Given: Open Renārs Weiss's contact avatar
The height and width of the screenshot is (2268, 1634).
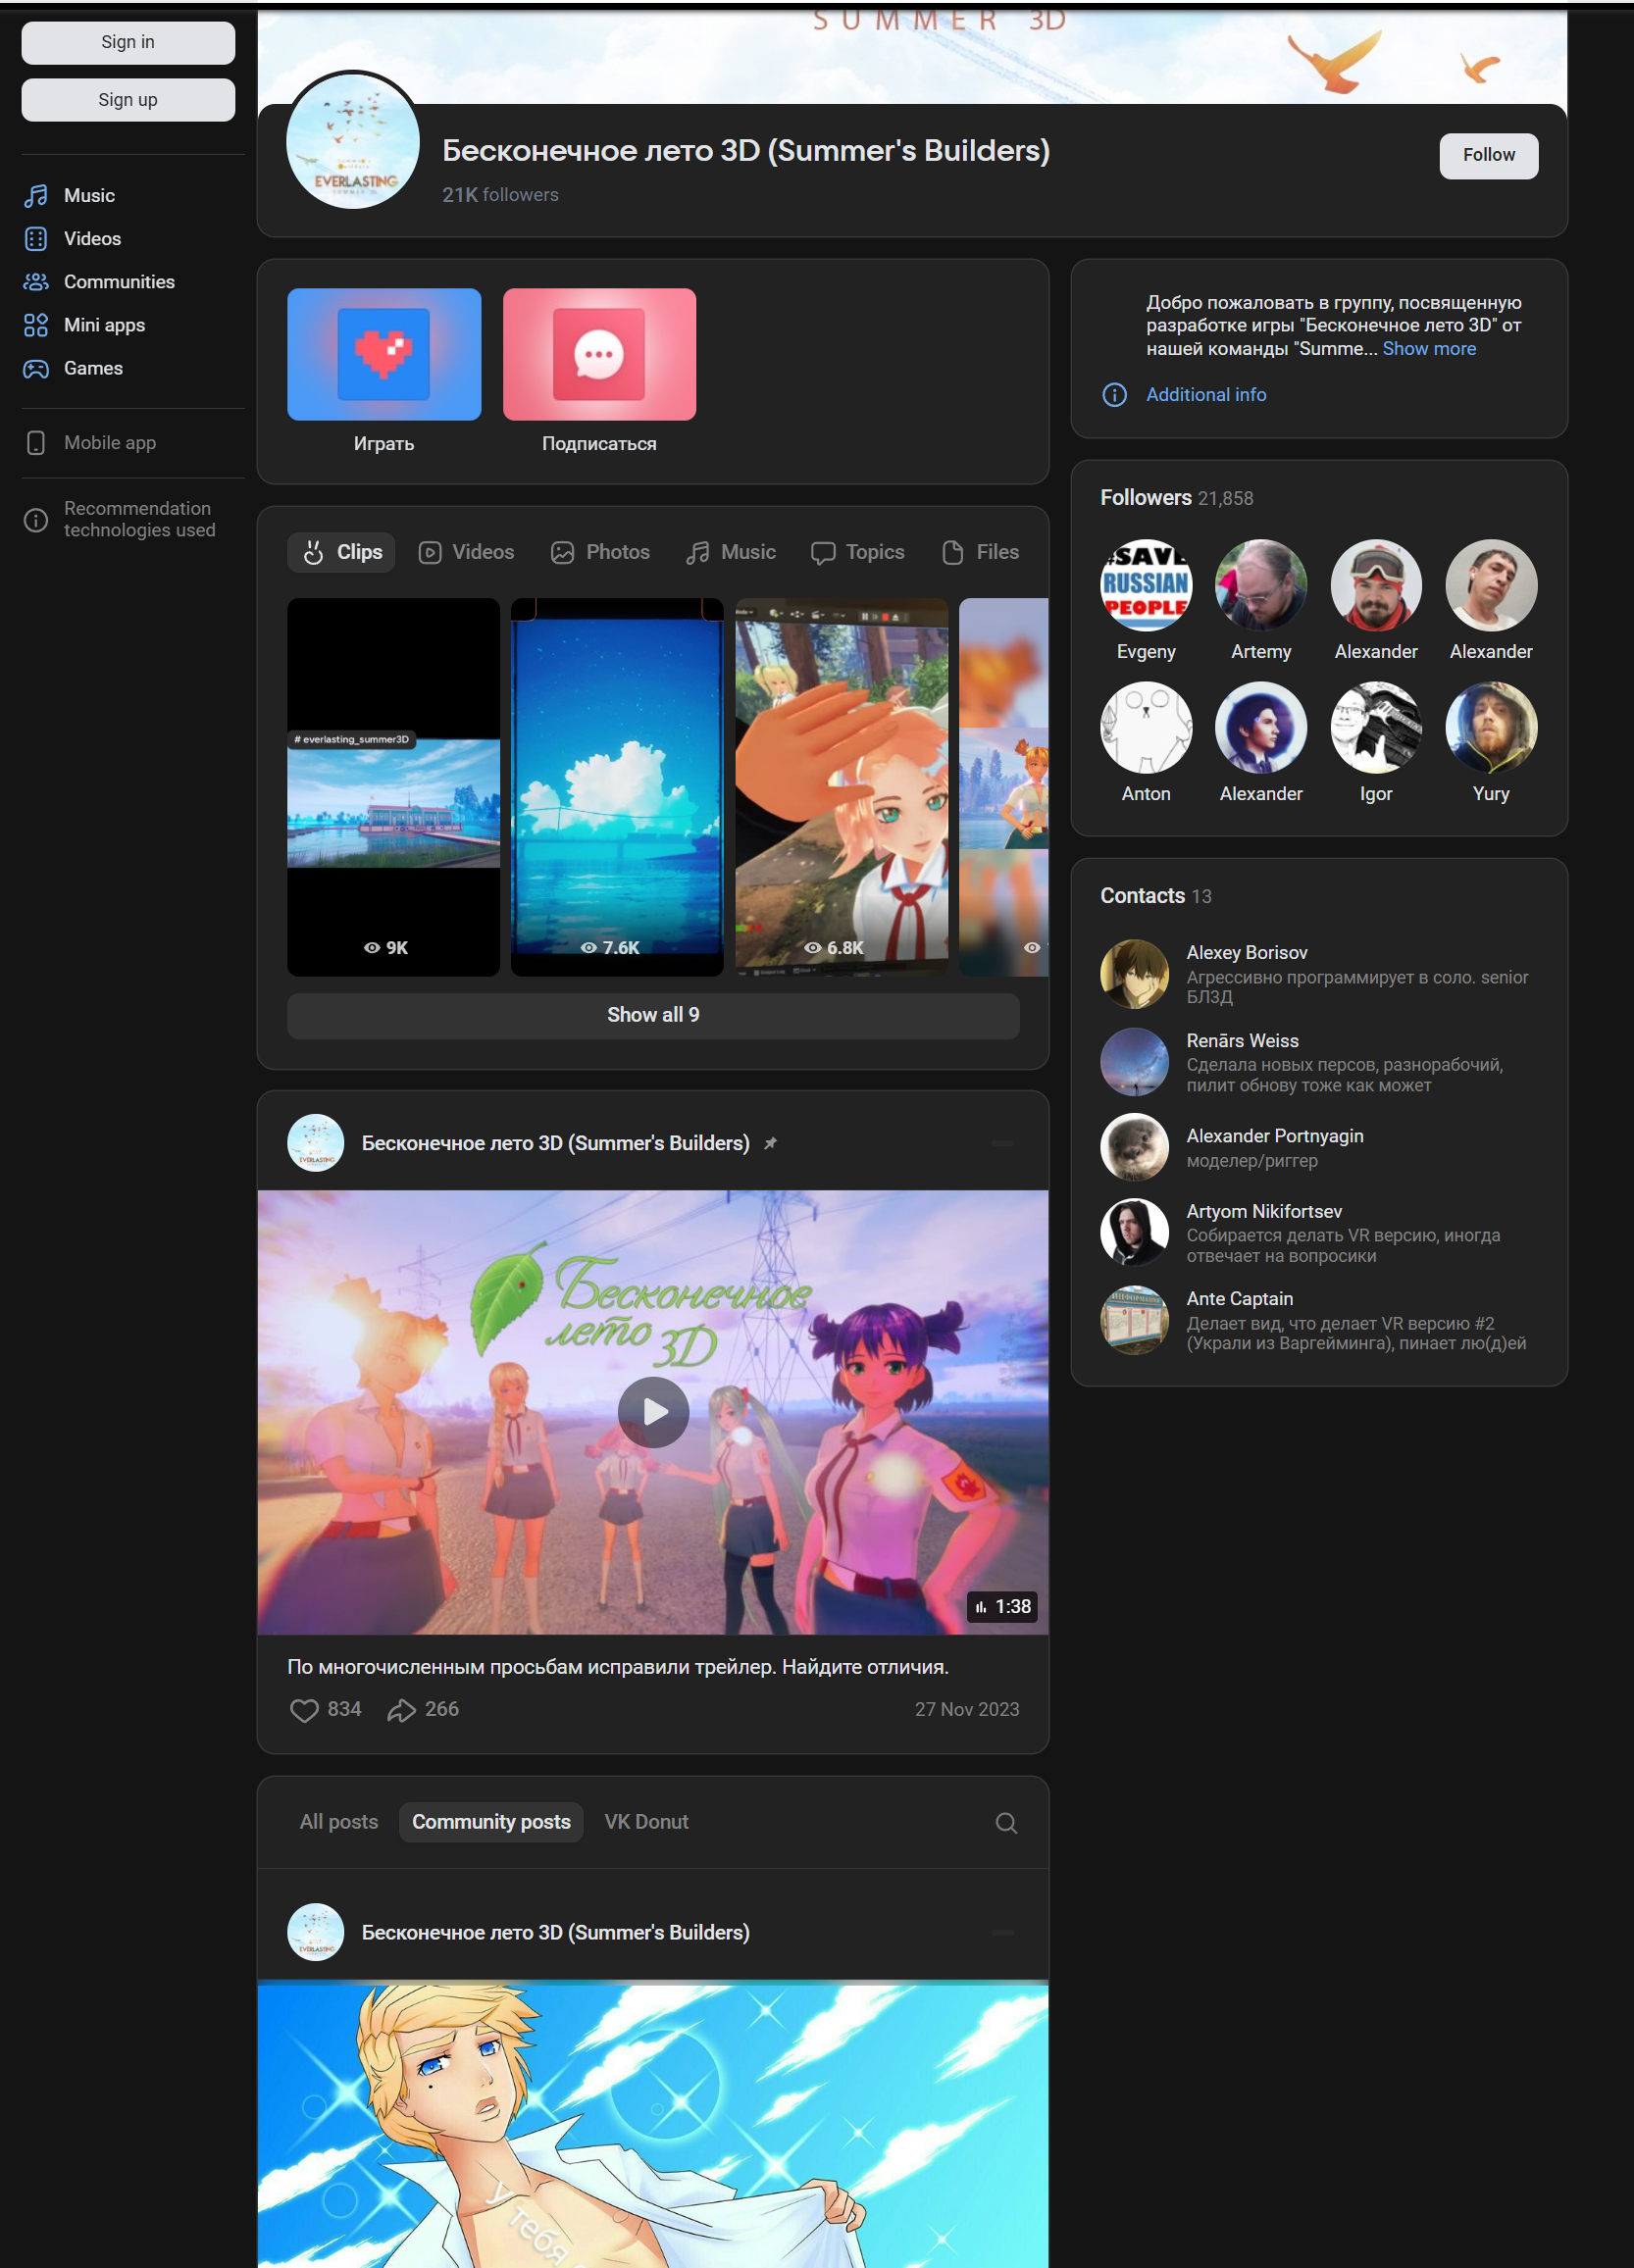Looking at the screenshot, I should pos(1134,1062).
